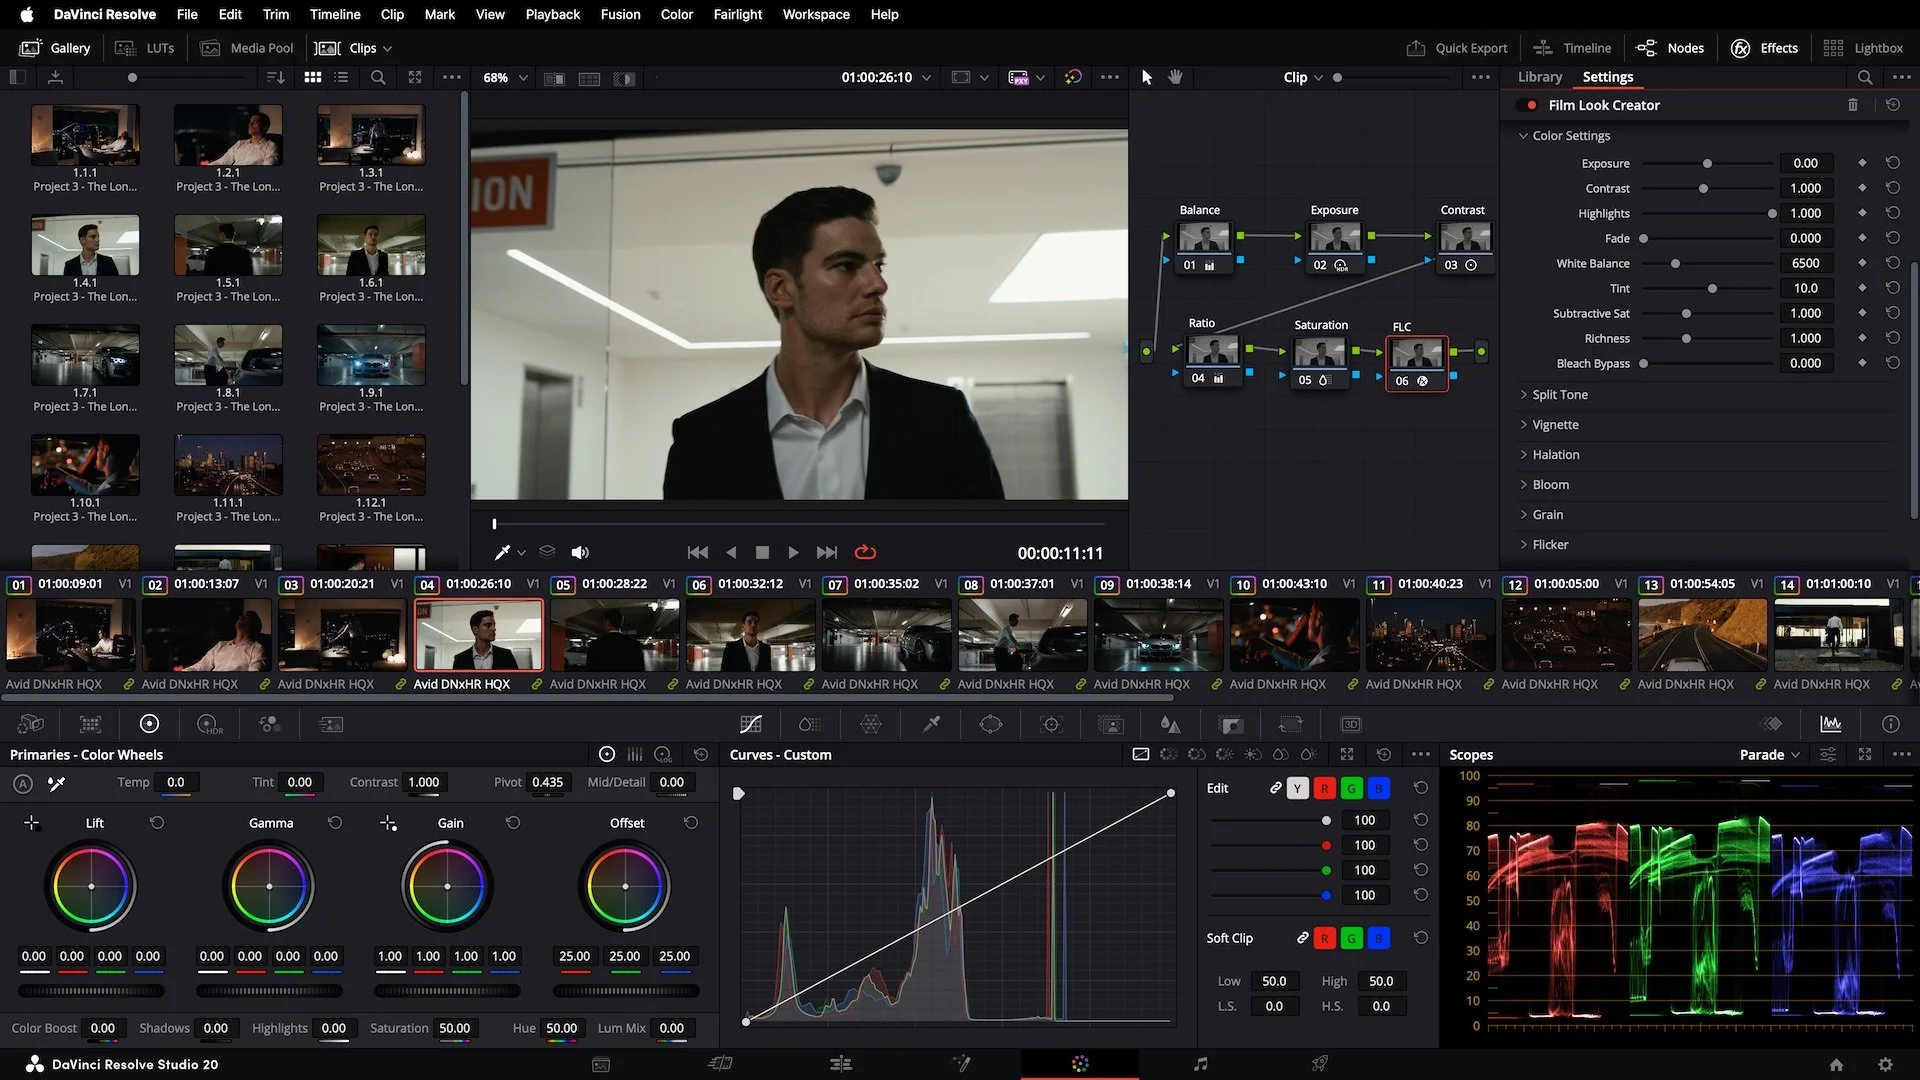This screenshot has height=1080, width=1920.
Task: Click the mute audio speaker icon
Action: coord(579,552)
